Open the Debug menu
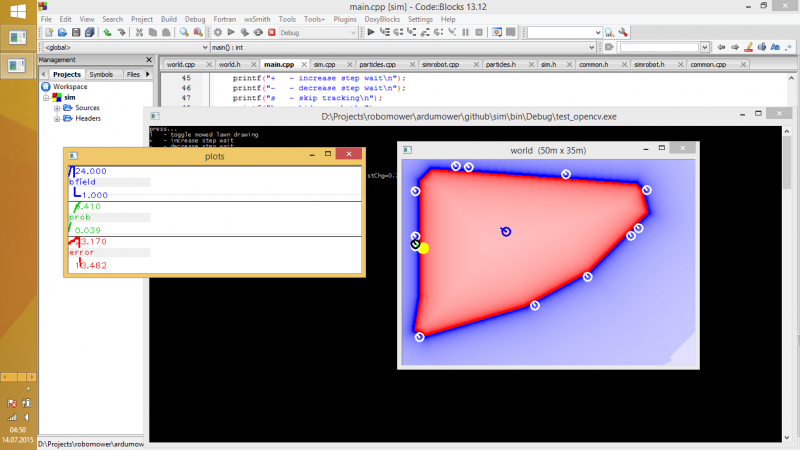This screenshot has height=450, width=800. (x=195, y=19)
